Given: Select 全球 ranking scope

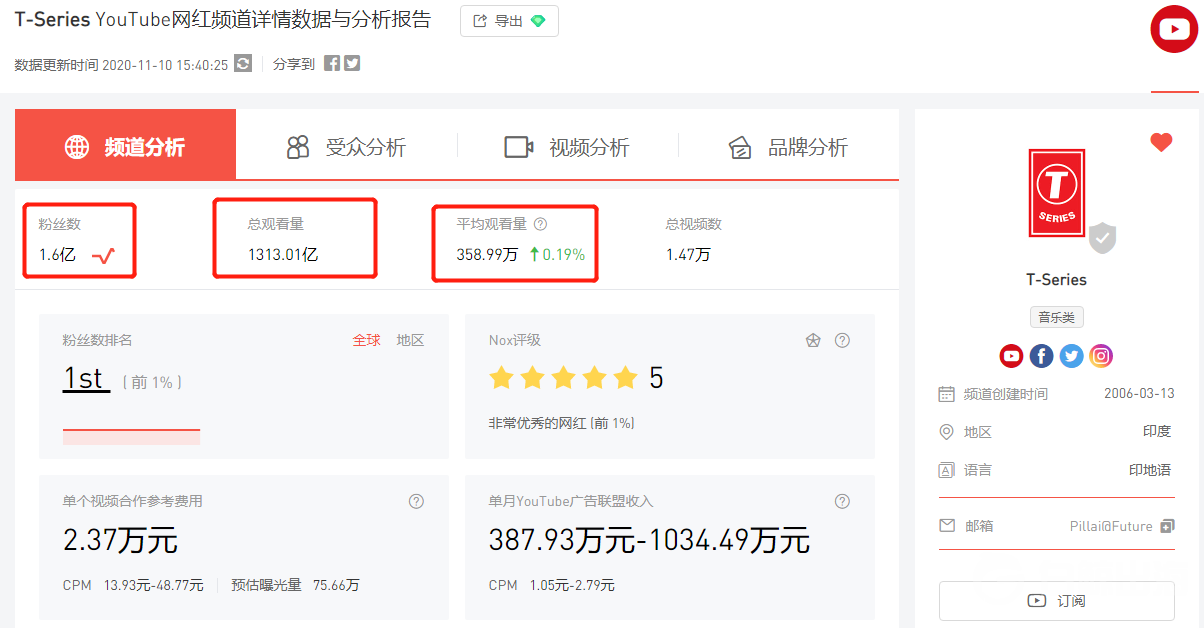Looking at the screenshot, I should click(x=366, y=341).
